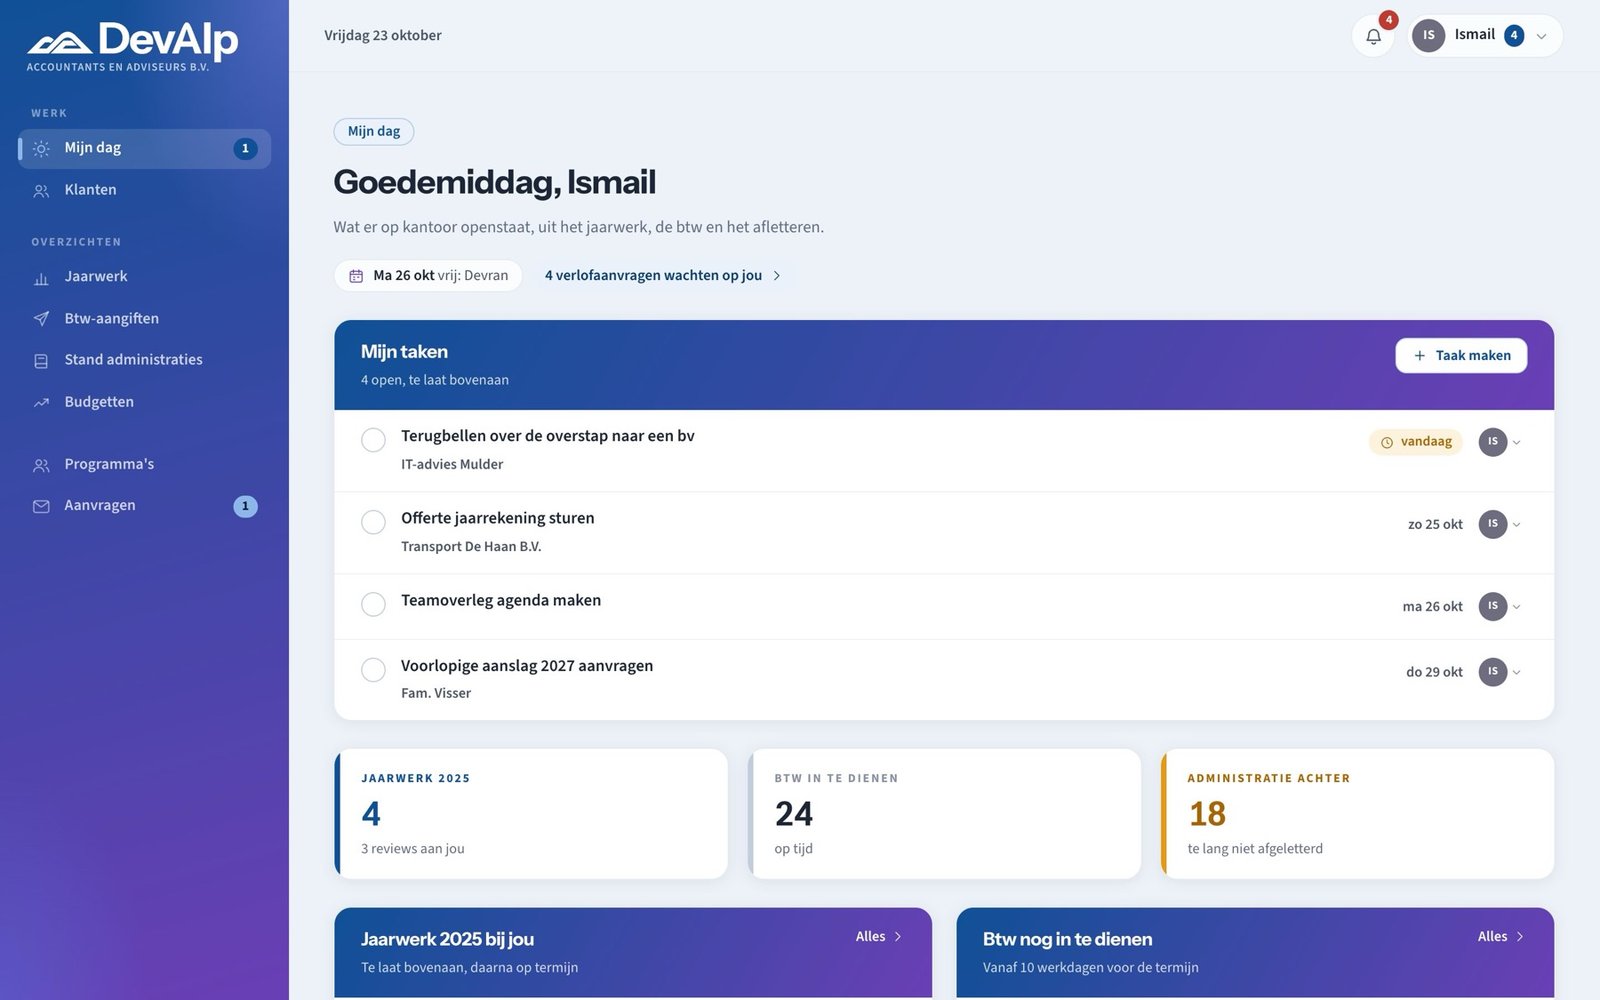1600x1000 pixels.
Task: Click Alles link in Jaarwerk 2025 bij jou
Action: [x=879, y=937]
